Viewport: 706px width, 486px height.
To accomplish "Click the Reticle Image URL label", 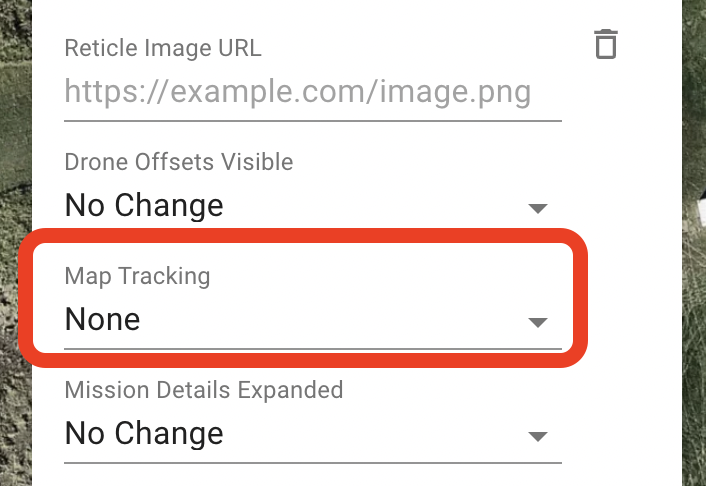I will (x=163, y=48).
